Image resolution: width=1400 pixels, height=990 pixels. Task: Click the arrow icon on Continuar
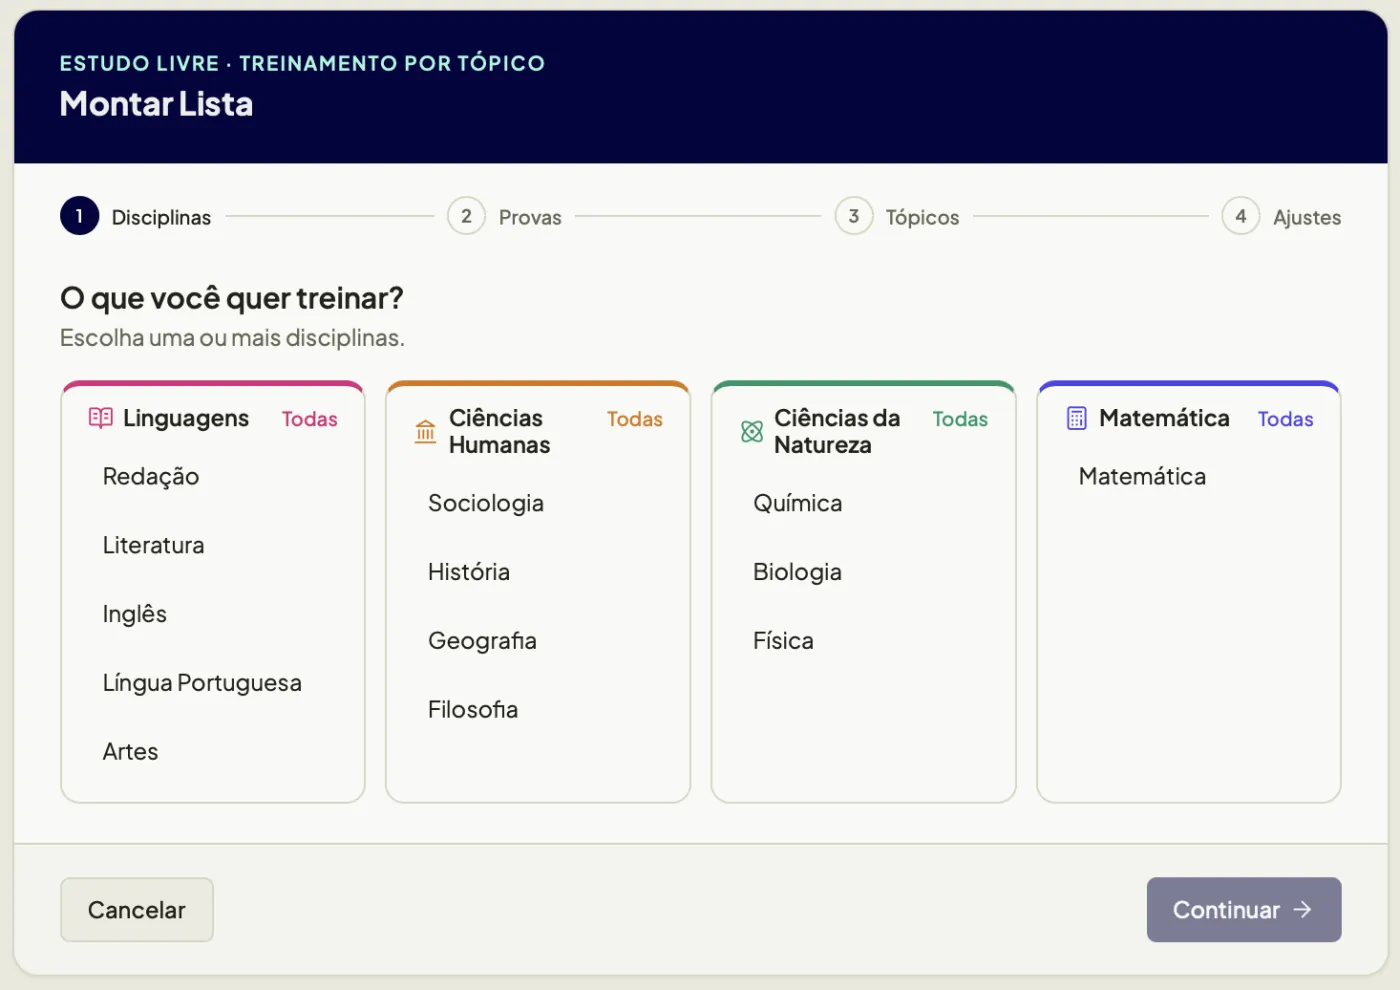[x=1302, y=910]
